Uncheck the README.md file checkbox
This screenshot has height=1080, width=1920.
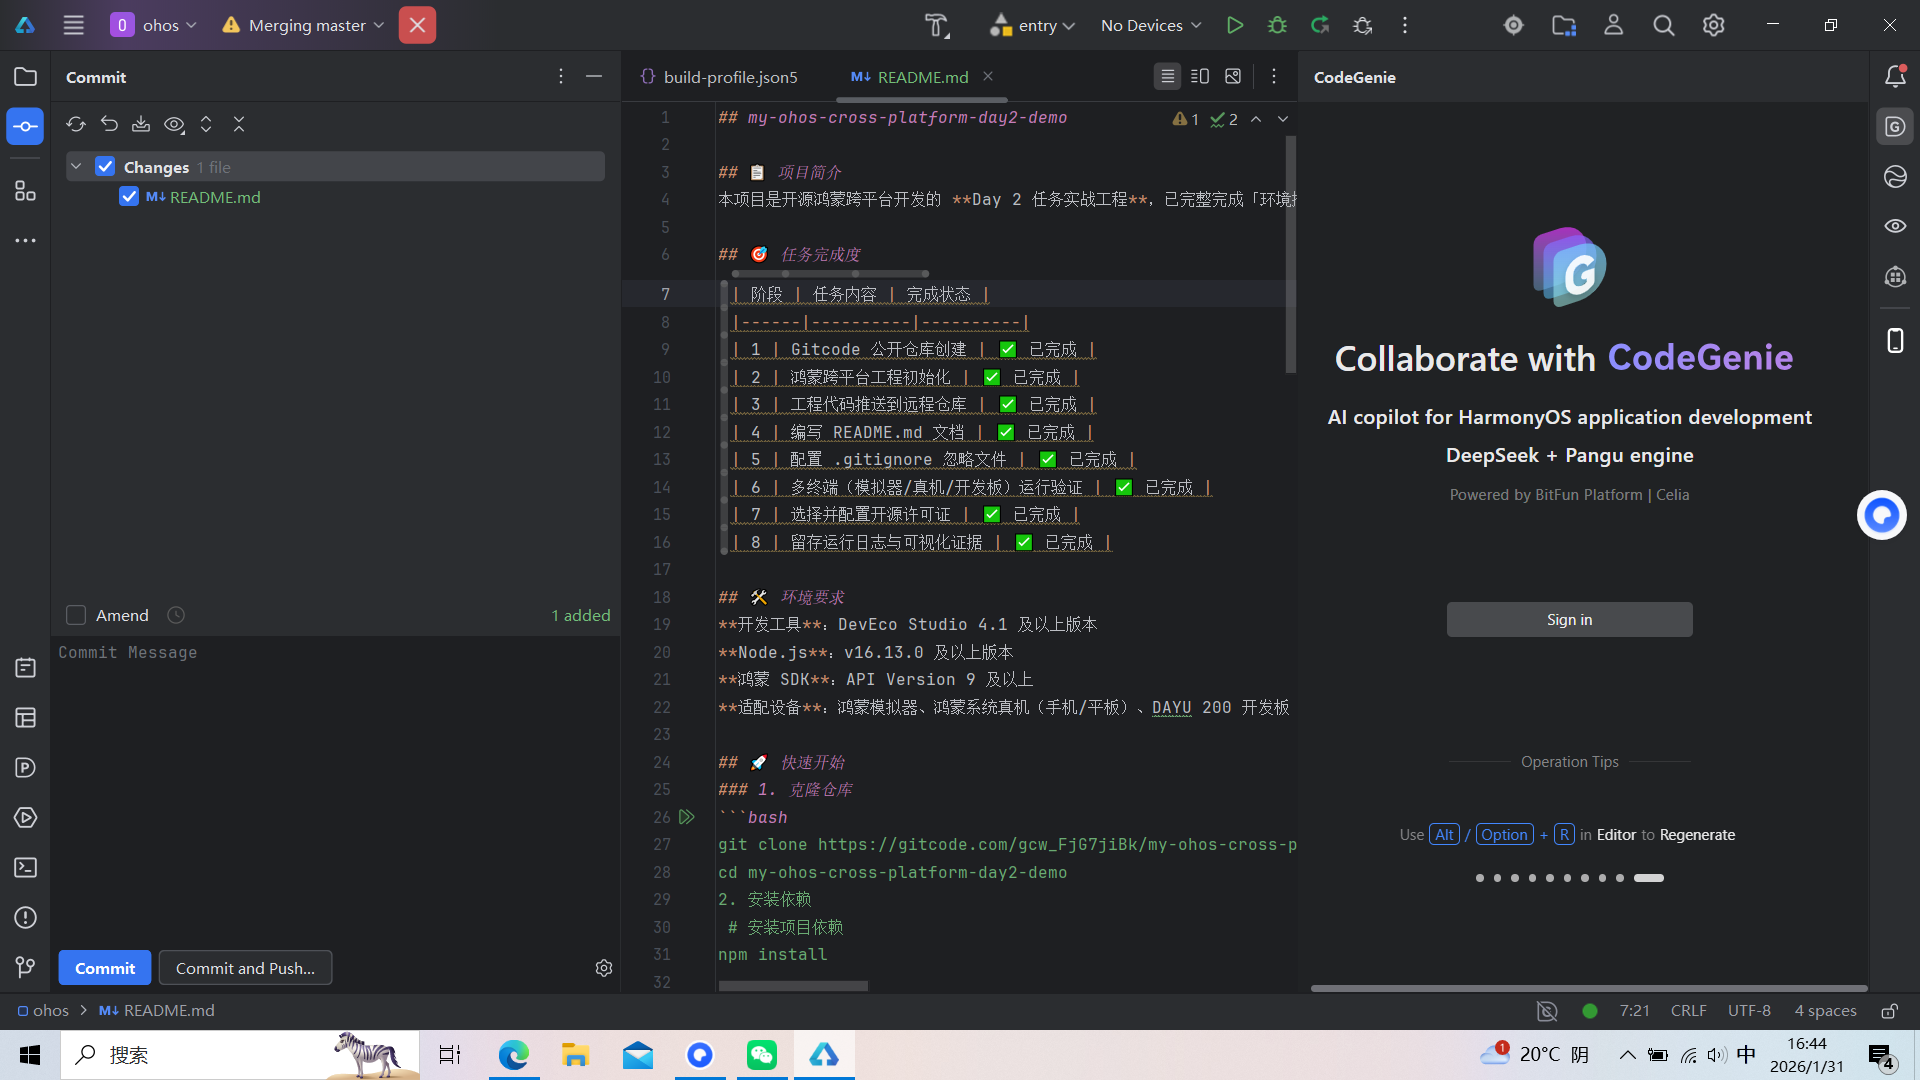coord(129,197)
